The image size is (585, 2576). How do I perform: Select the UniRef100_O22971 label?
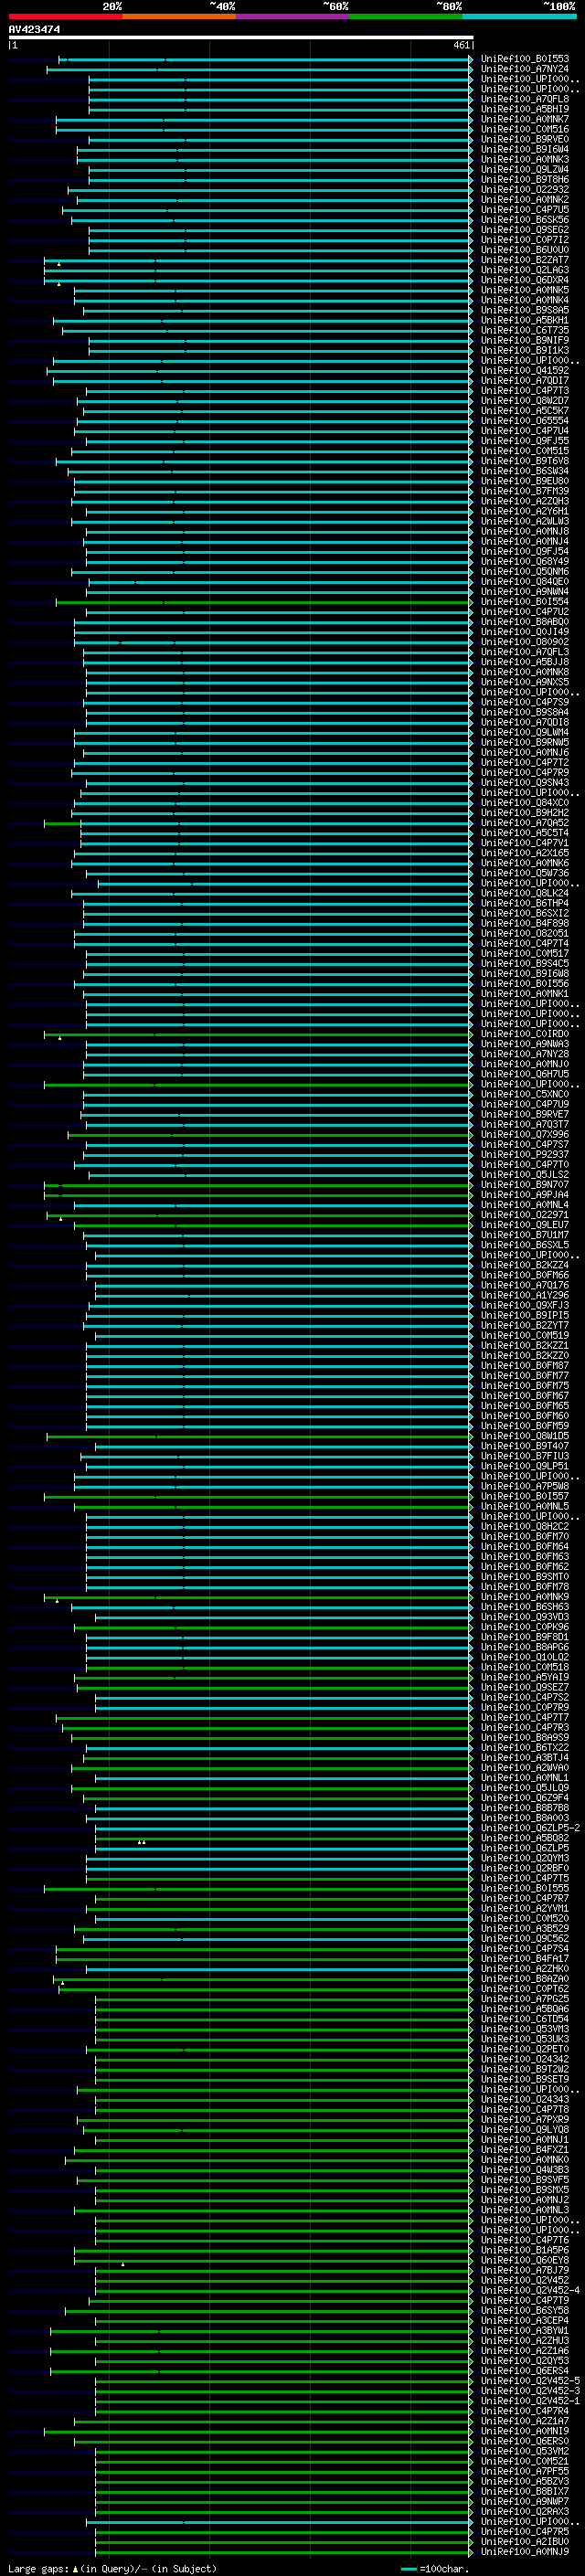[x=525, y=1215]
